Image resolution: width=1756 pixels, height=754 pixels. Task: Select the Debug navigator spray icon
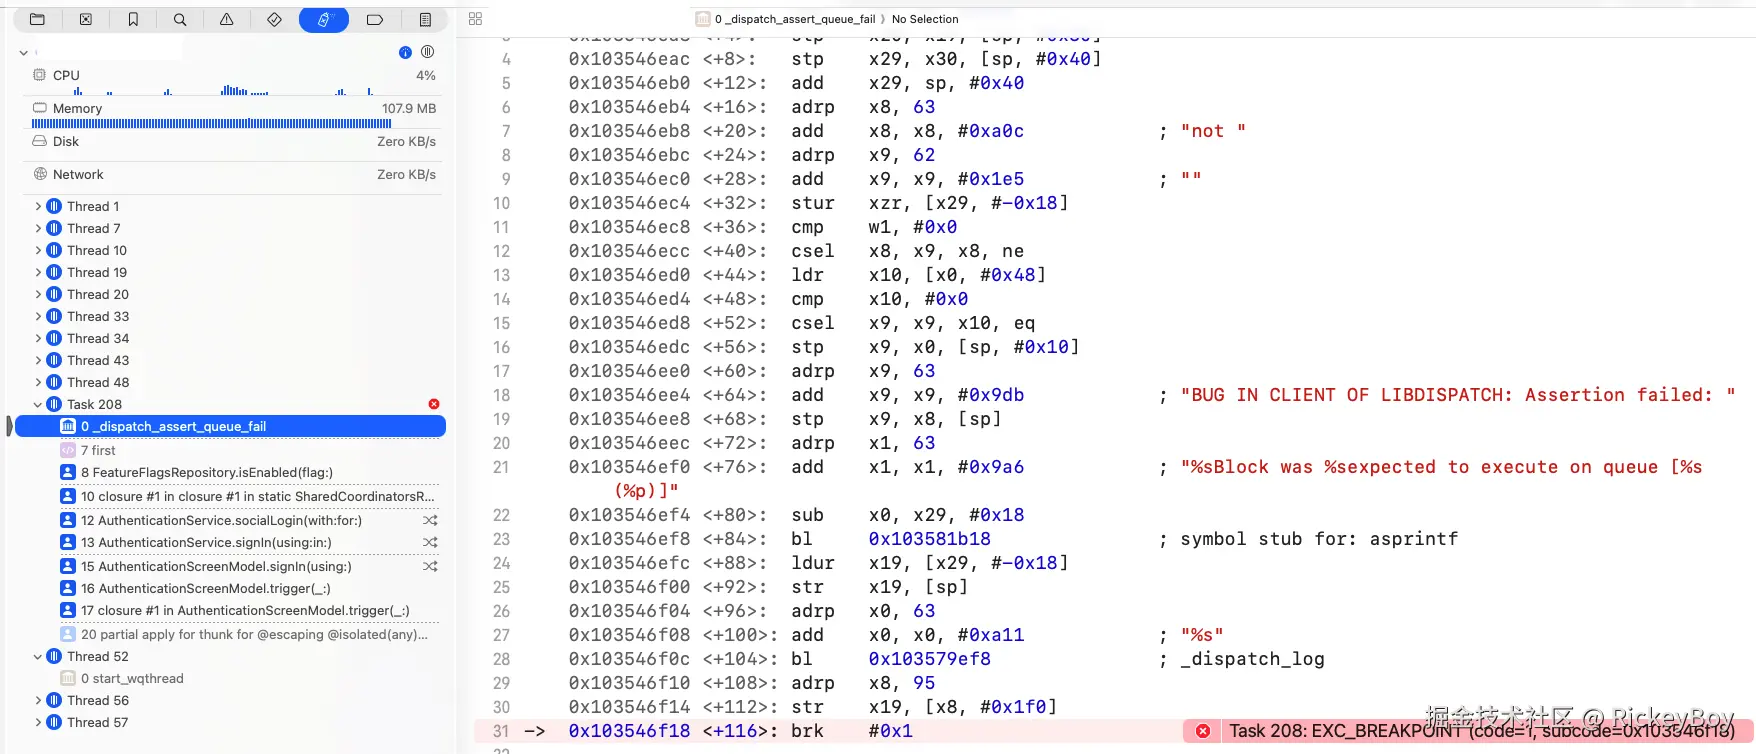(x=323, y=19)
